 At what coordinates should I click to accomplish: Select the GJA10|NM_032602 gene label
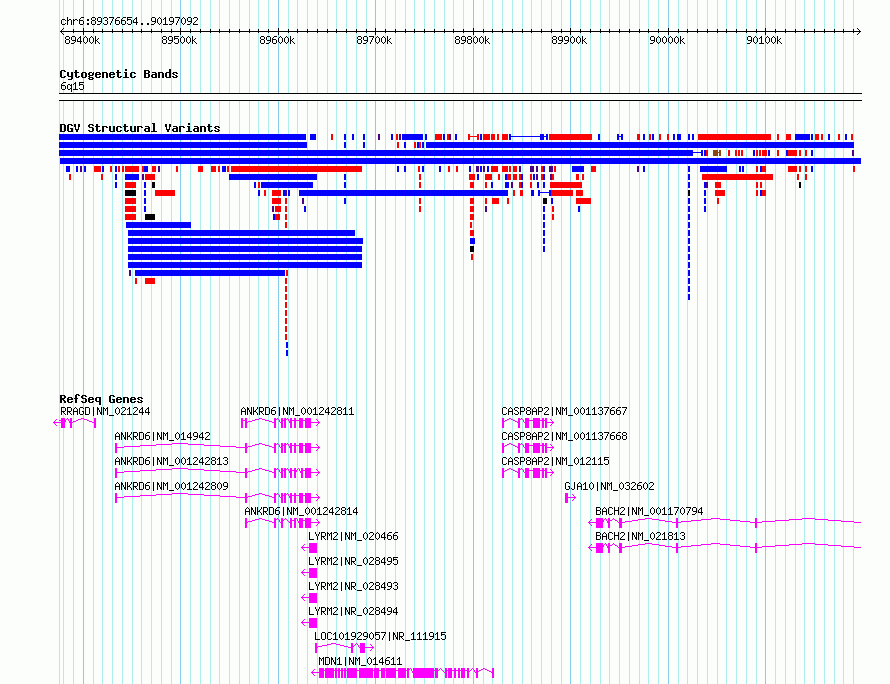[609, 486]
